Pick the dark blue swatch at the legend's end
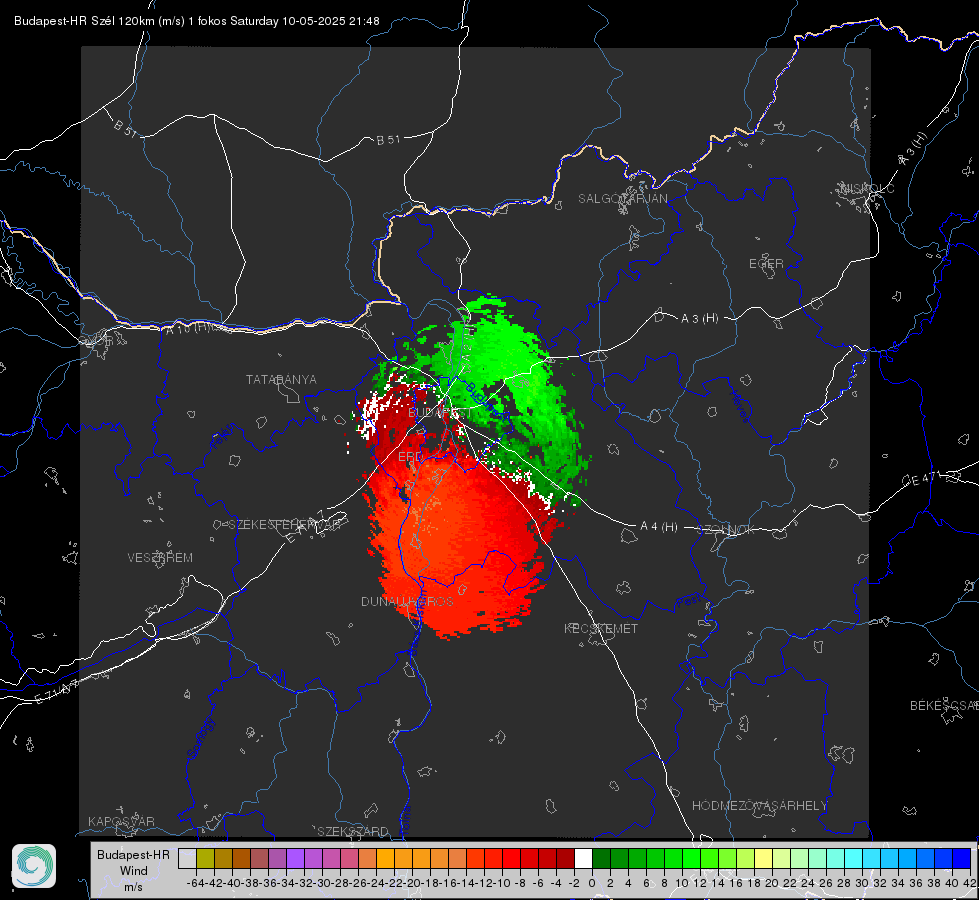This screenshot has width=979, height=900. pyautogui.click(x=962, y=858)
